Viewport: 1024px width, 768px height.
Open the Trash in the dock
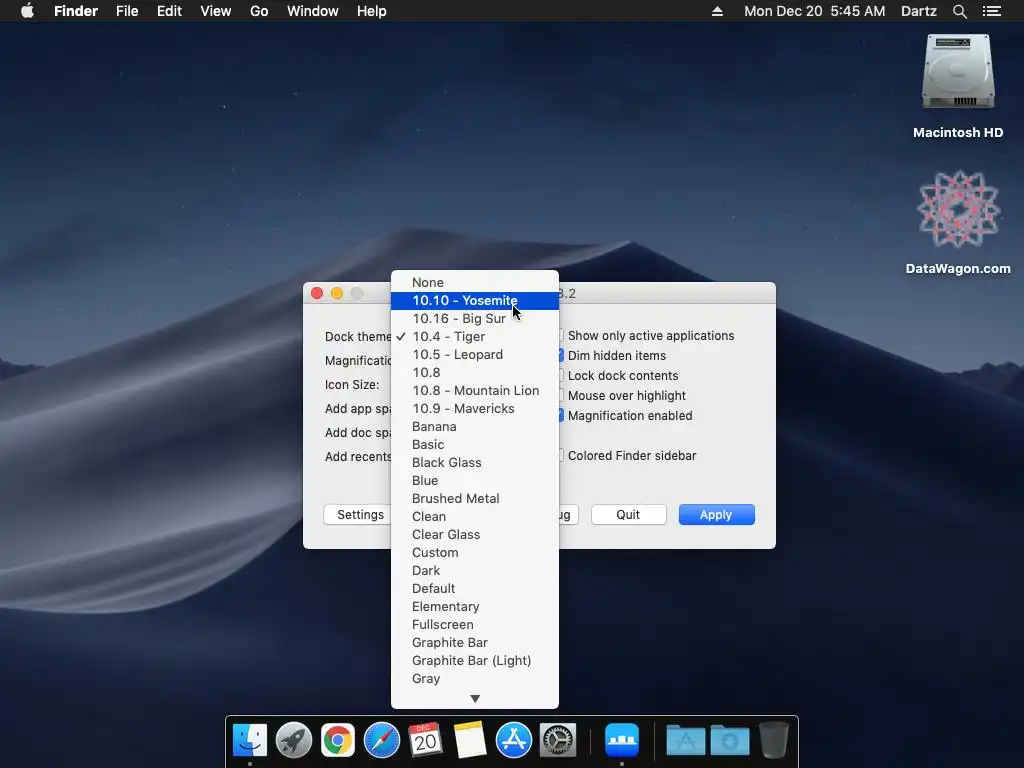[773, 741]
